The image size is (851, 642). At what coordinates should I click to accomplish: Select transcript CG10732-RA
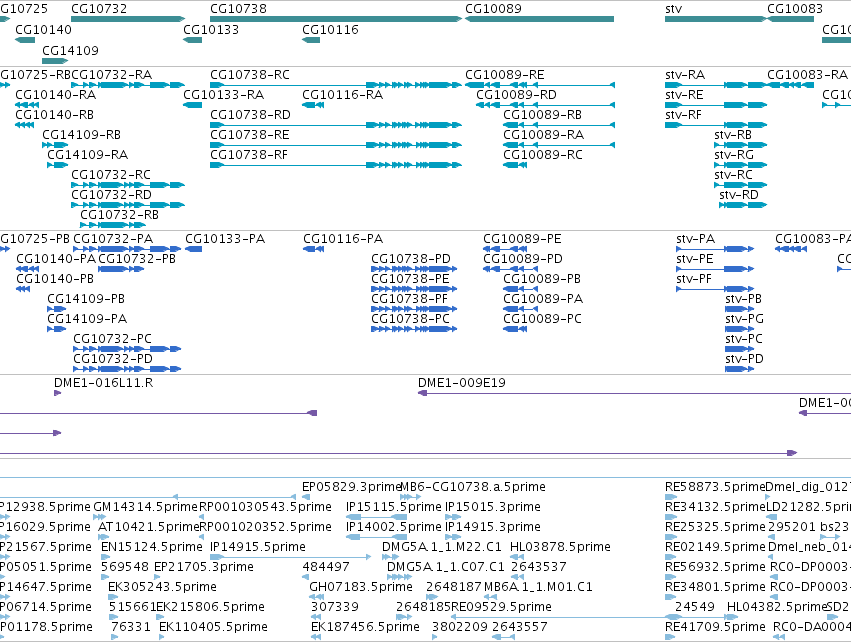tap(112, 74)
